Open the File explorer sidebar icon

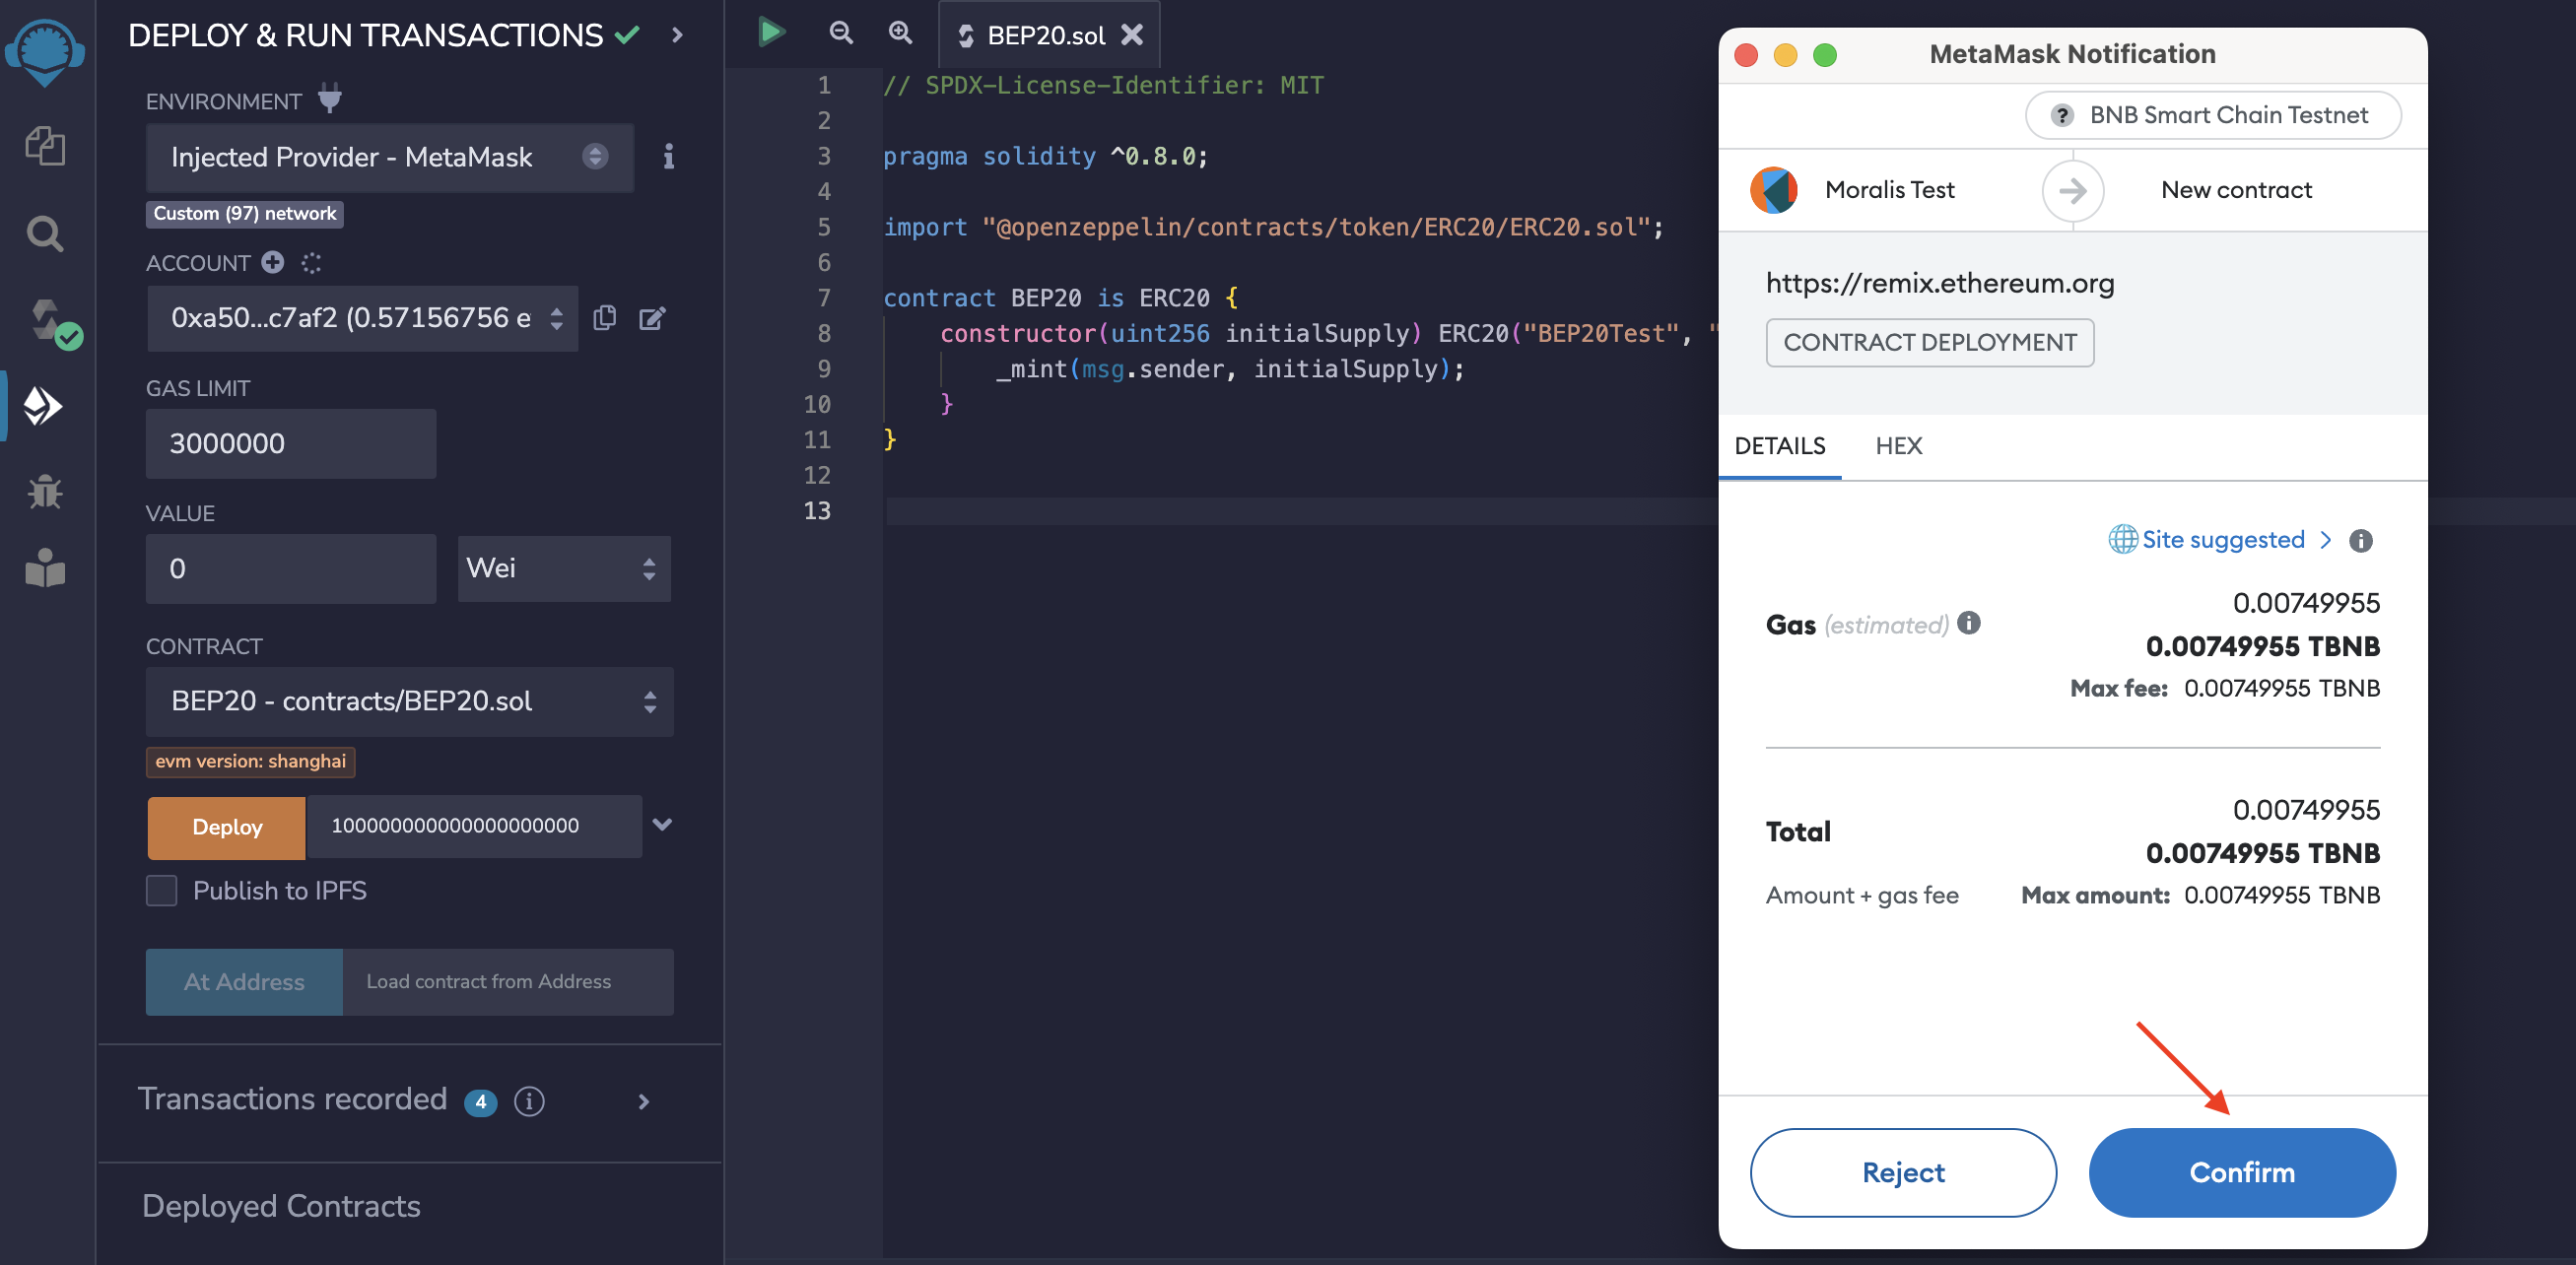(45, 146)
